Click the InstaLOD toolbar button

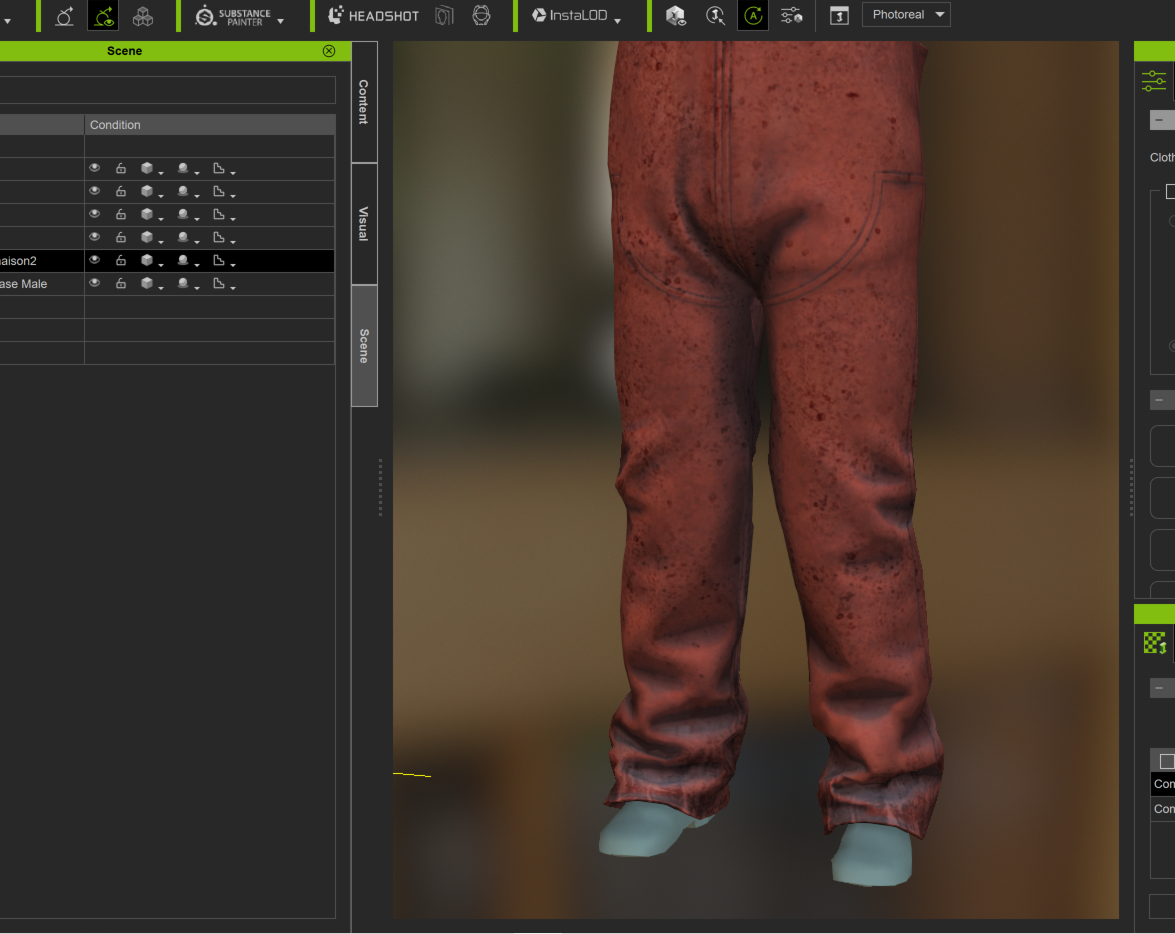(576, 16)
